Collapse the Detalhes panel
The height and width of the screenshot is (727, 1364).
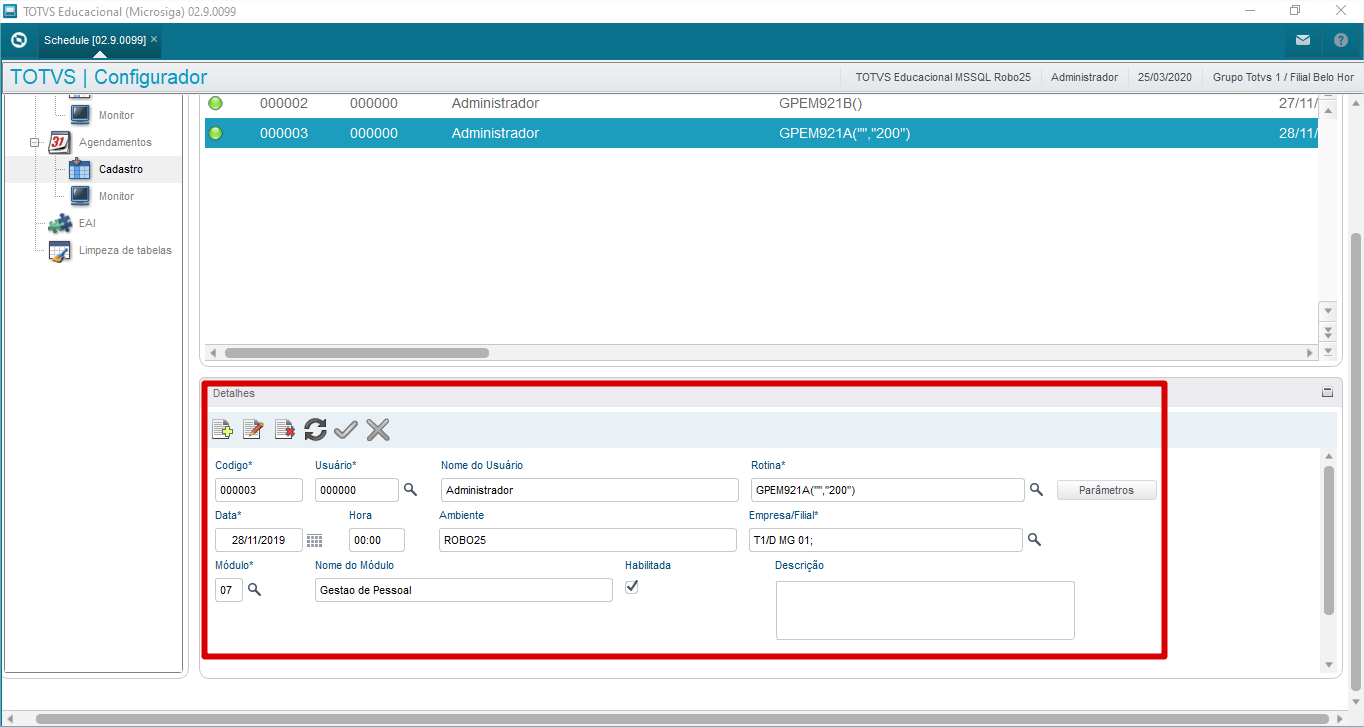tap(1328, 393)
